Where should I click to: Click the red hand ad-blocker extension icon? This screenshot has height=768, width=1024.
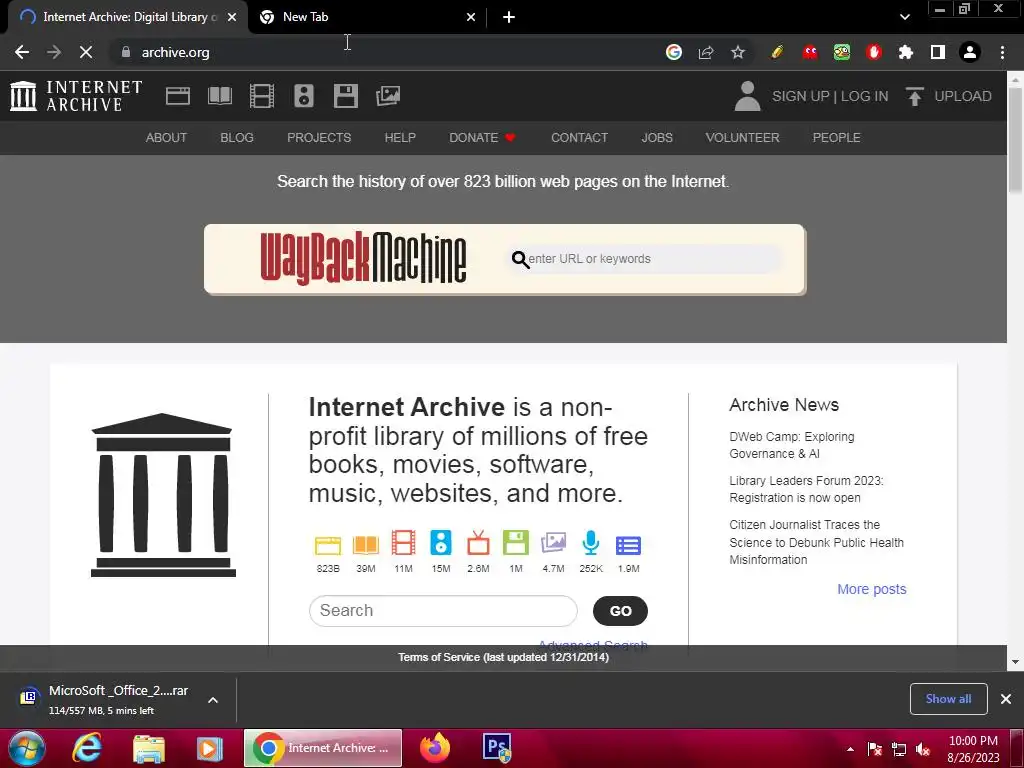click(x=874, y=52)
